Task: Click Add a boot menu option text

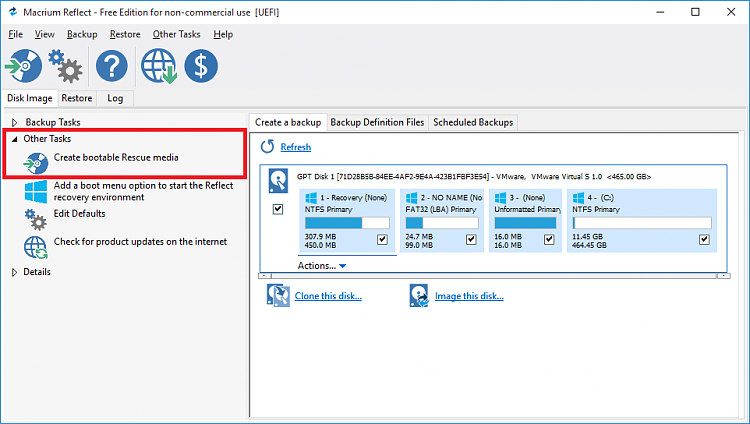Action: 143,191
